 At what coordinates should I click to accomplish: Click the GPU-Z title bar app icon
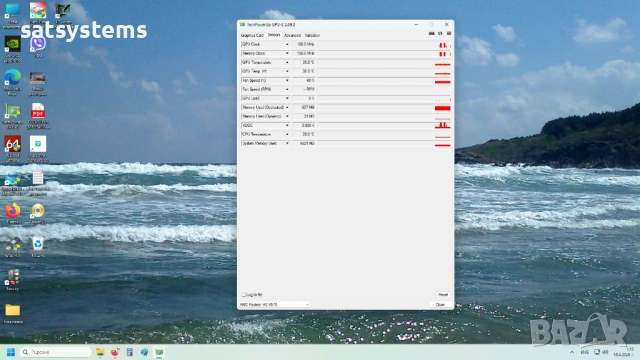(242, 24)
